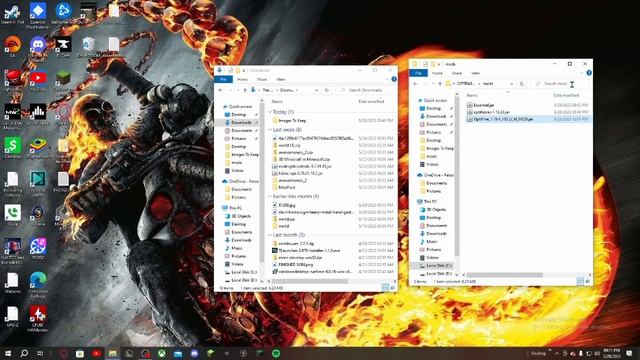Click the Search Downloads field
The image size is (640, 360).
click(x=364, y=90)
